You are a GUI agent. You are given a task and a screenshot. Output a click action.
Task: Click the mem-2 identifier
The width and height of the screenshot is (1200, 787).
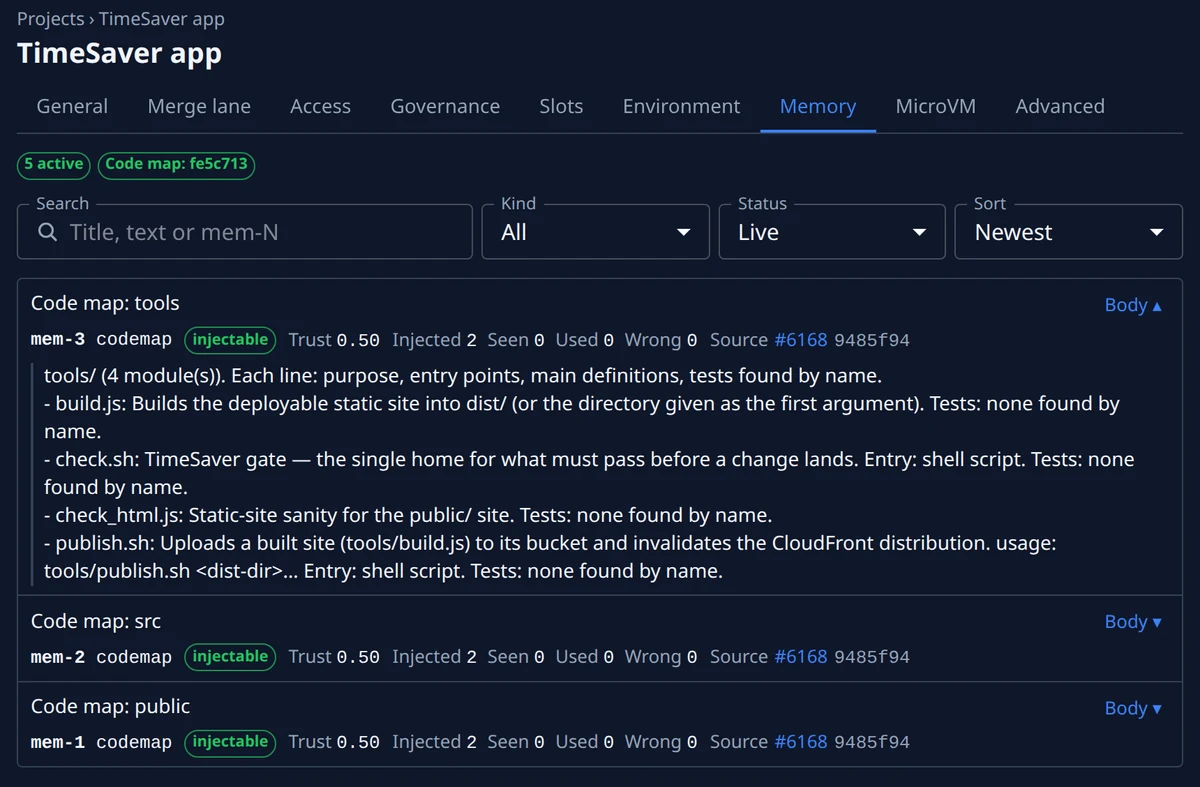click(x=58, y=657)
